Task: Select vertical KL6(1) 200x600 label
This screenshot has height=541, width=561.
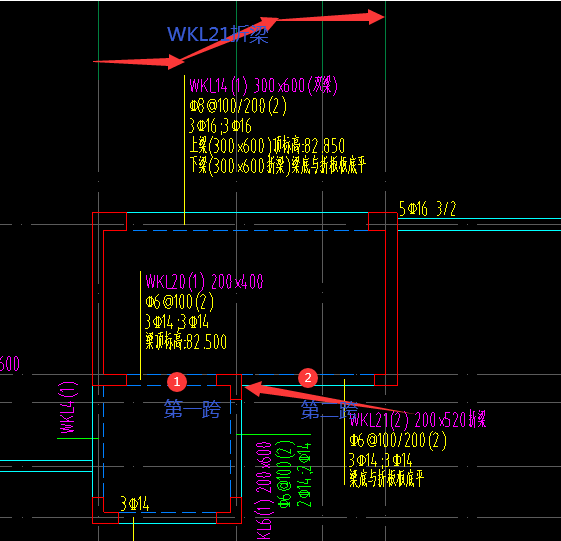Action: (264, 492)
